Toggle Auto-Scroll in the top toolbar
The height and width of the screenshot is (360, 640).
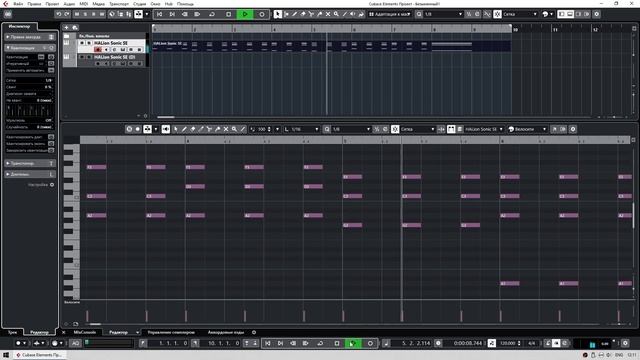[138, 14]
